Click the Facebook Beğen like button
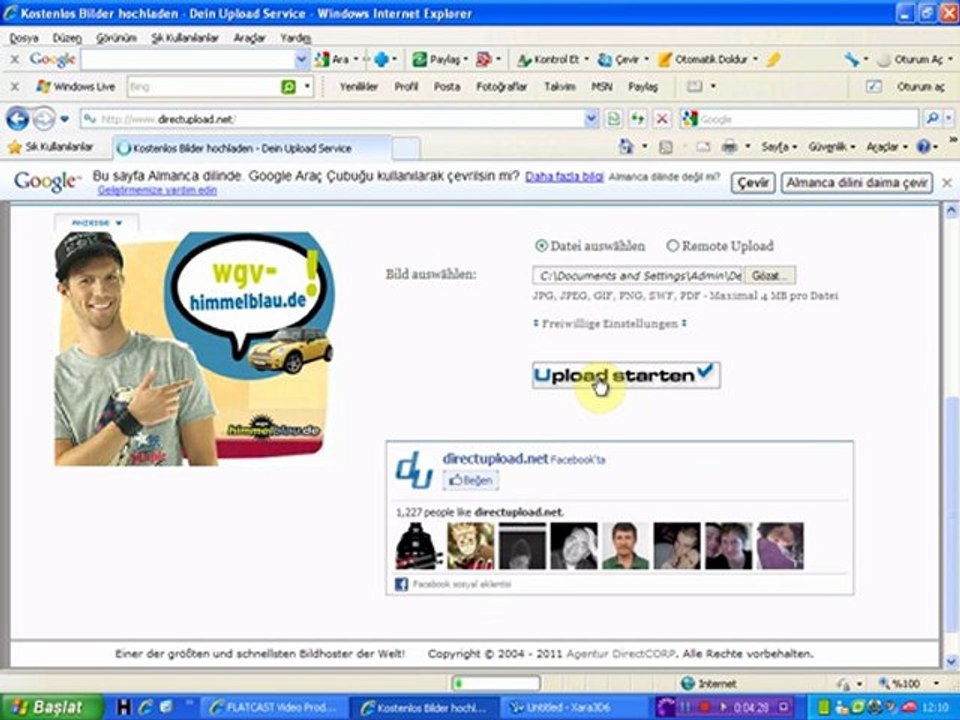The height and width of the screenshot is (720, 960). click(470, 481)
